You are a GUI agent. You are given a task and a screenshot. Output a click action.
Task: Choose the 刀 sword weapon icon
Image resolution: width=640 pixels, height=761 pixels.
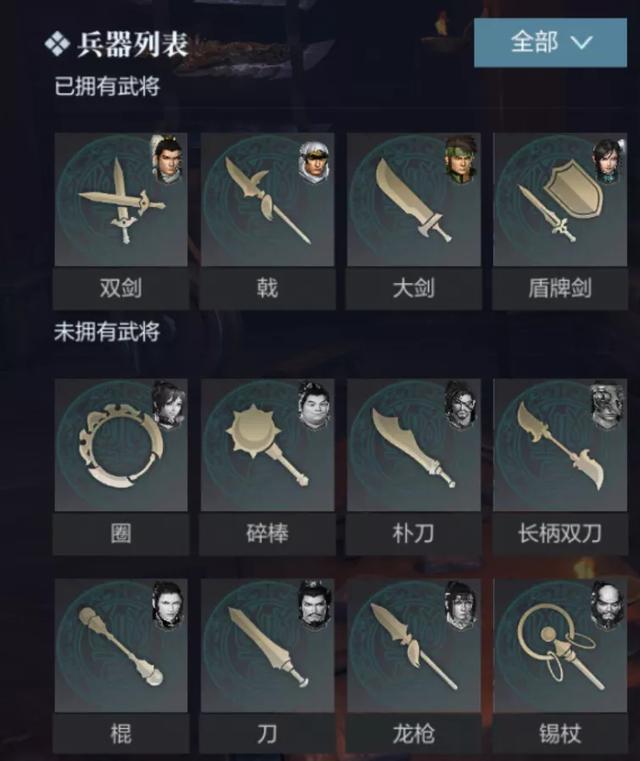pos(267,645)
